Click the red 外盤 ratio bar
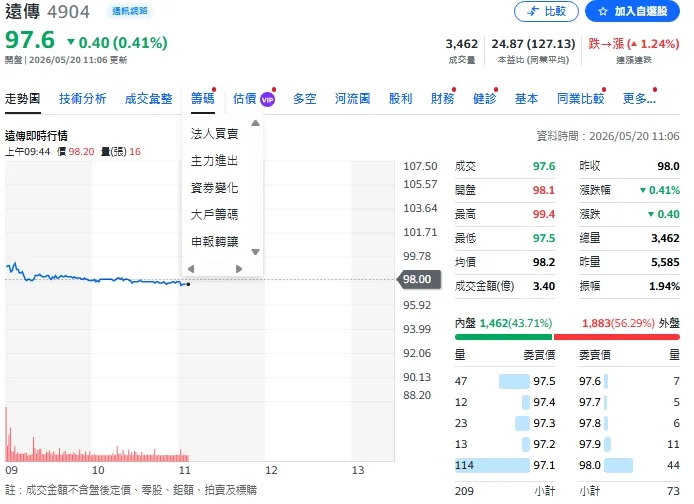The height and width of the screenshot is (504, 694). coord(617,337)
